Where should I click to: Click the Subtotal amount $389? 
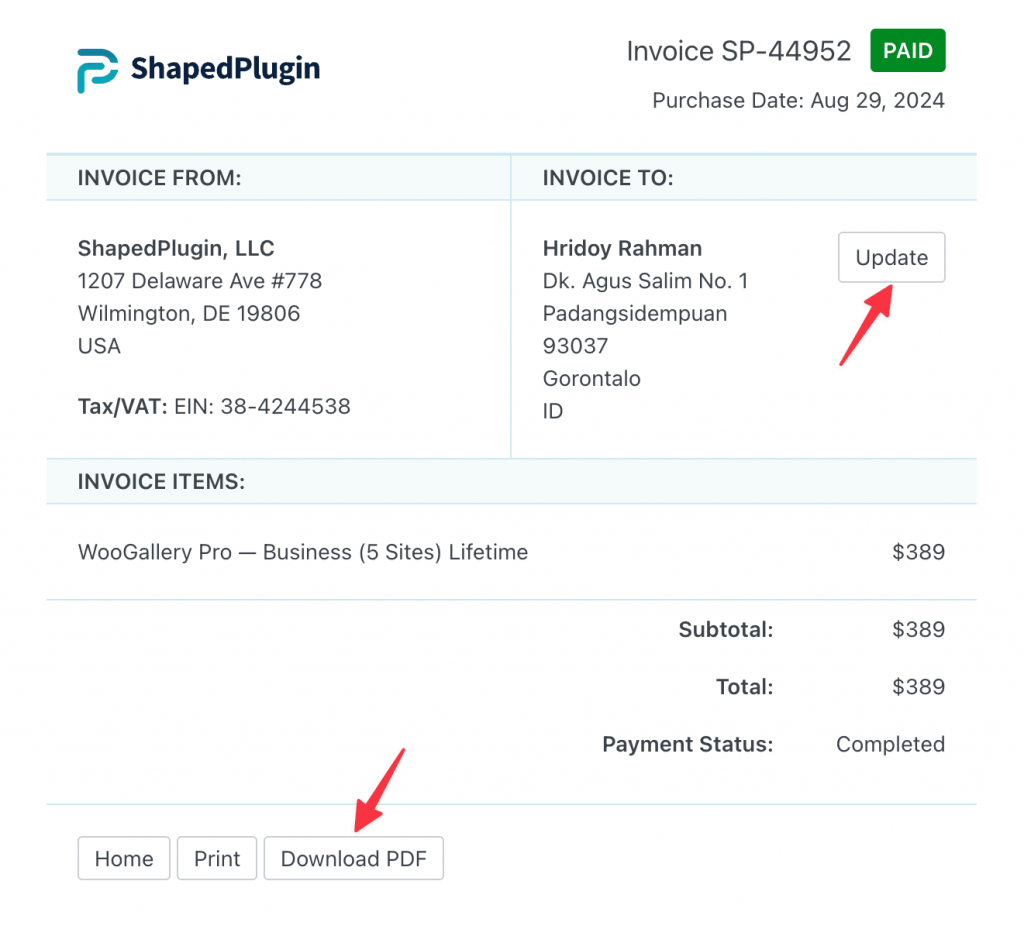pyautogui.click(x=918, y=629)
